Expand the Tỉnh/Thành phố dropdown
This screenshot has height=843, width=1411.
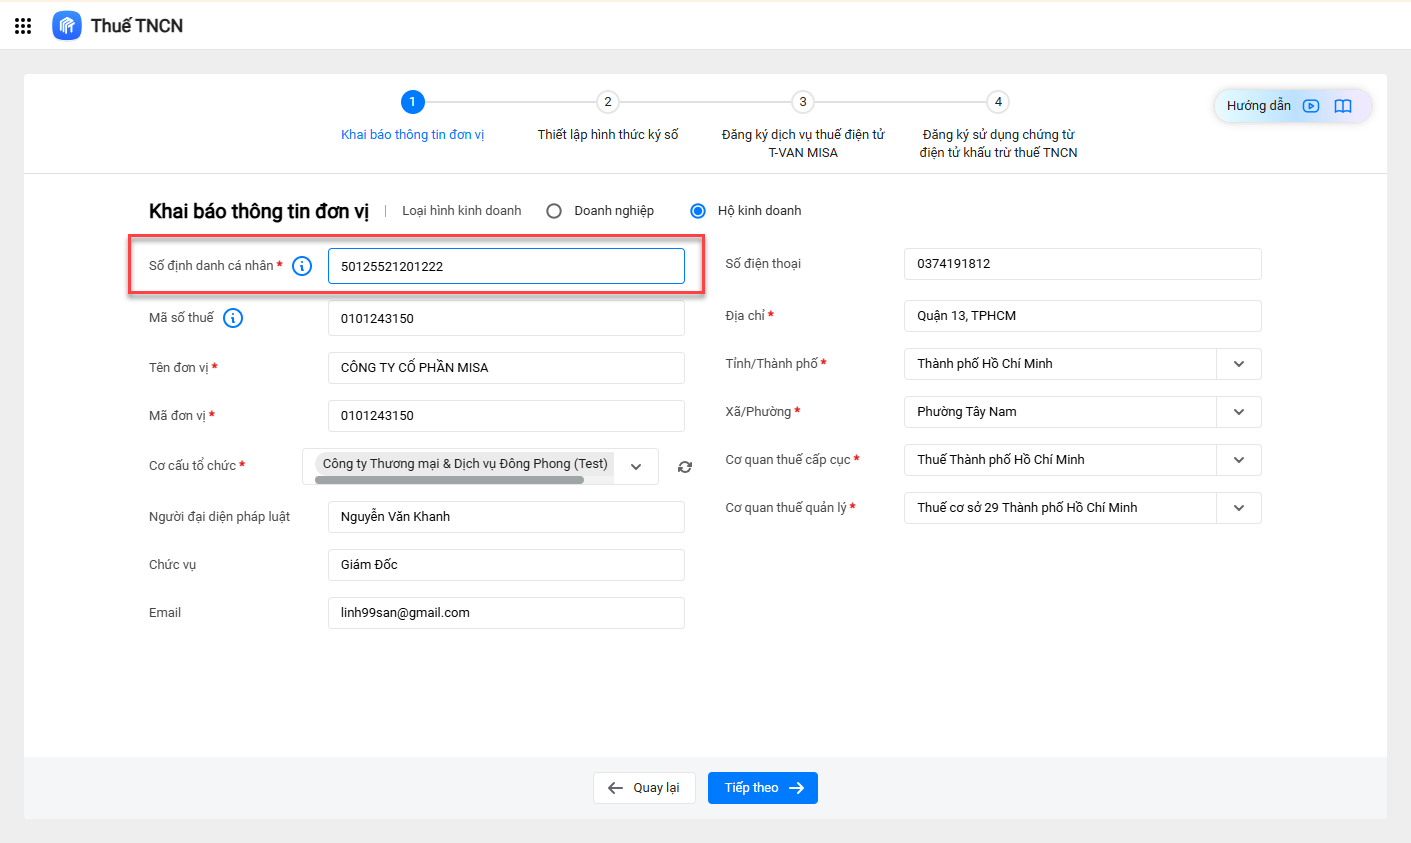coord(1239,364)
